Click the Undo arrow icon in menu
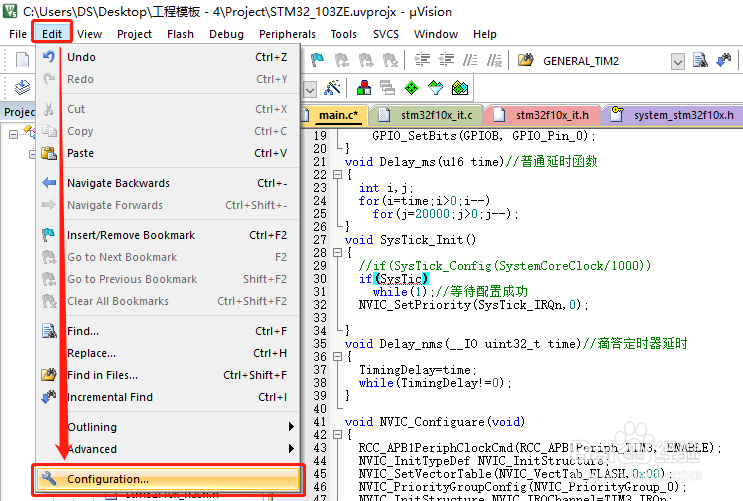 [x=49, y=57]
